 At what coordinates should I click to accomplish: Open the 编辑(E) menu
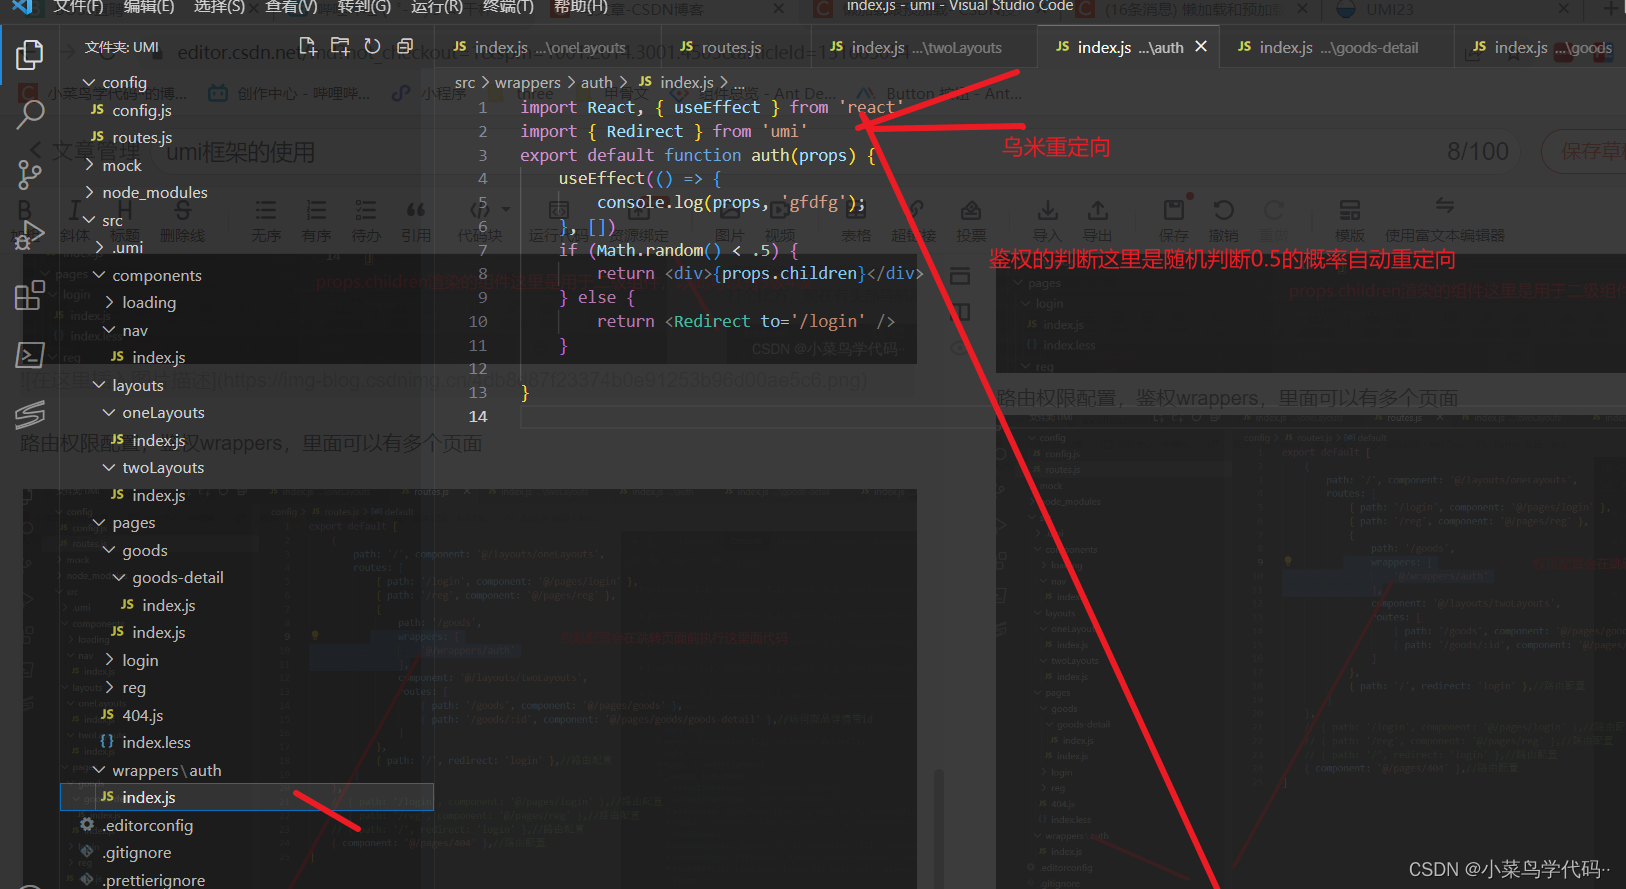[148, 7]
